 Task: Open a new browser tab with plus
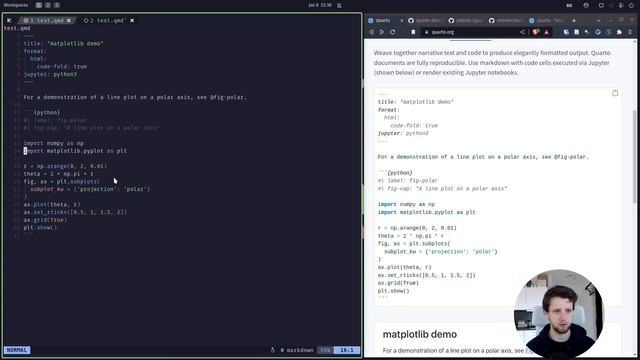coord(574,20)
